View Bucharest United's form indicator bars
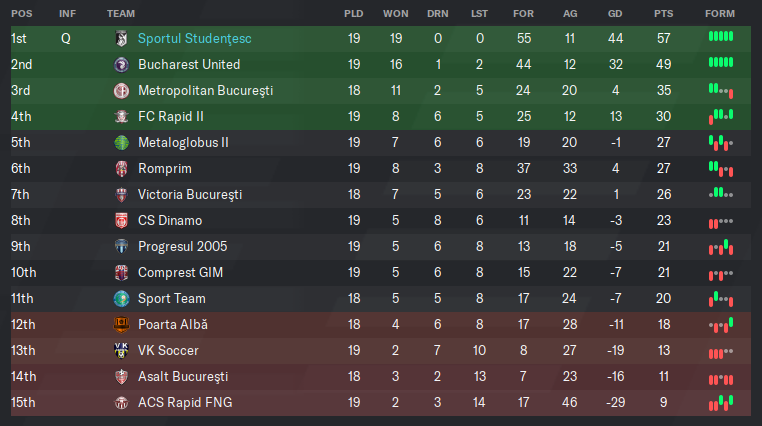 click(721, 62)
